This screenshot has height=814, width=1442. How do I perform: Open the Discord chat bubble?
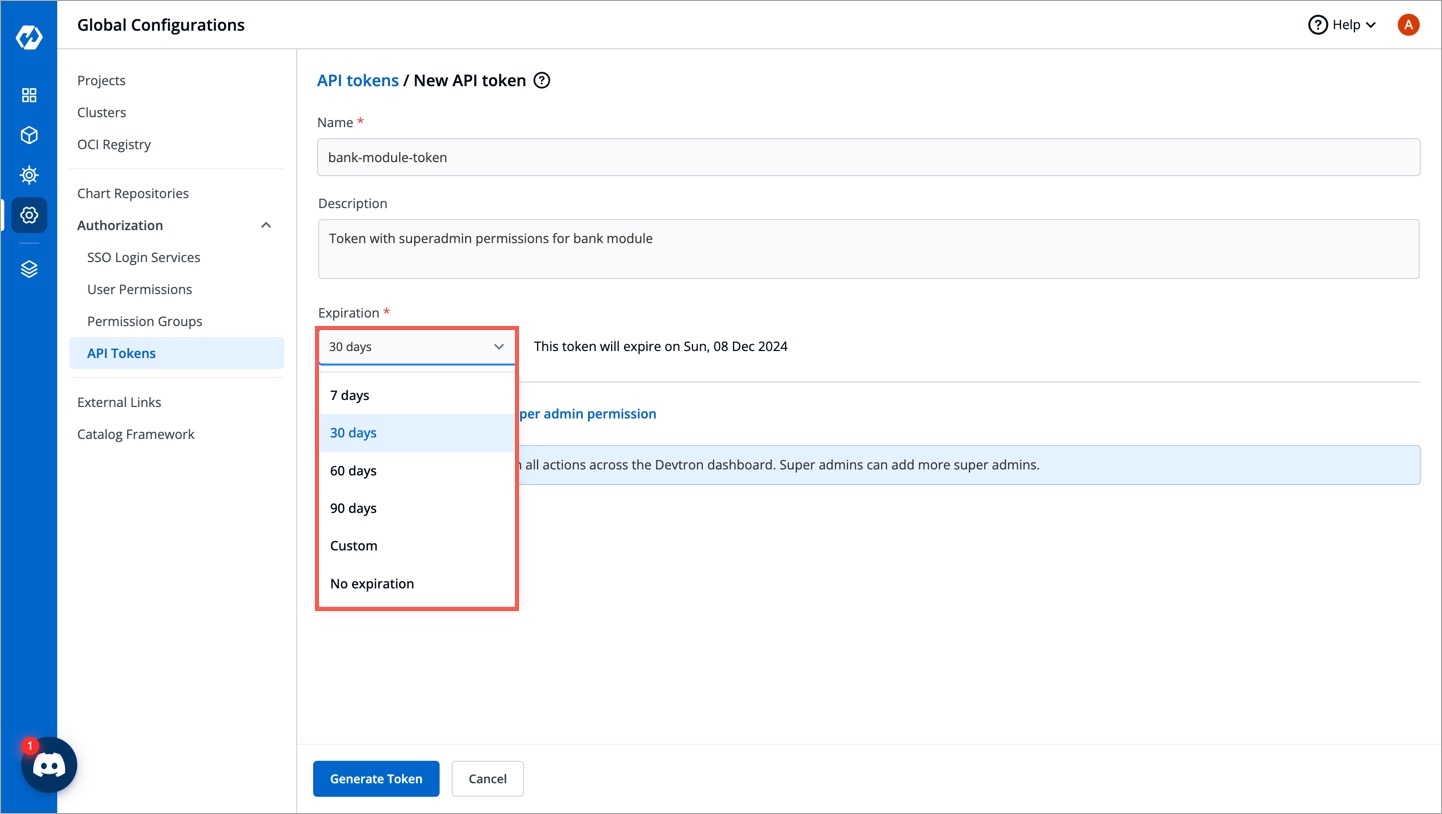[x=49, y=765]
